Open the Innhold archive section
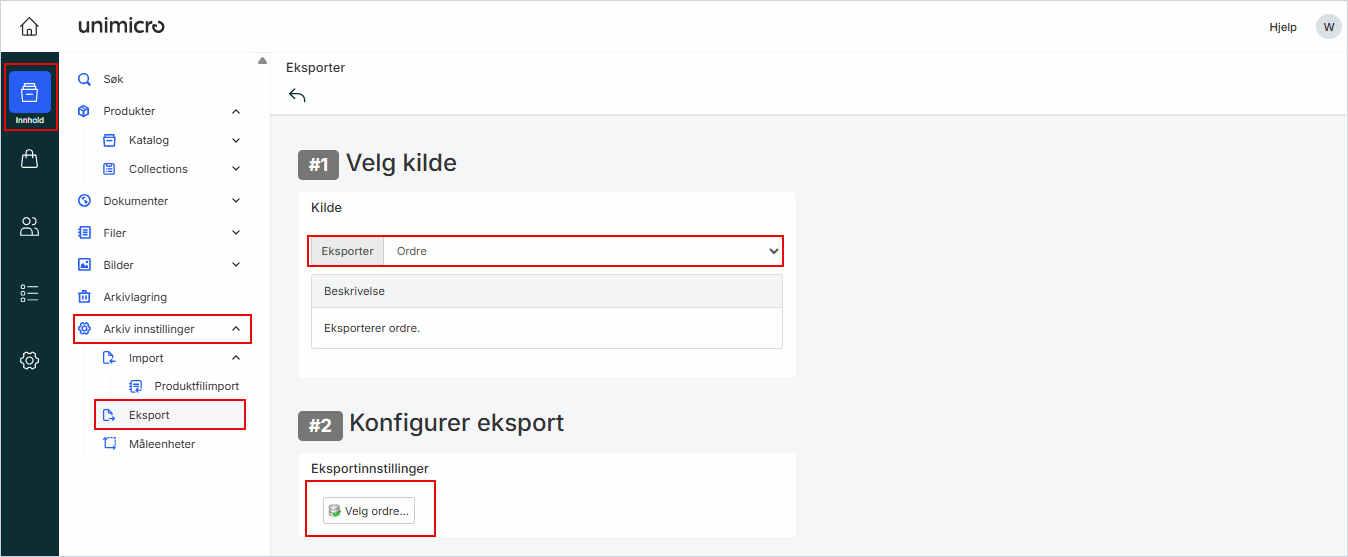The image size is (1348, 557). click(30, 97)
